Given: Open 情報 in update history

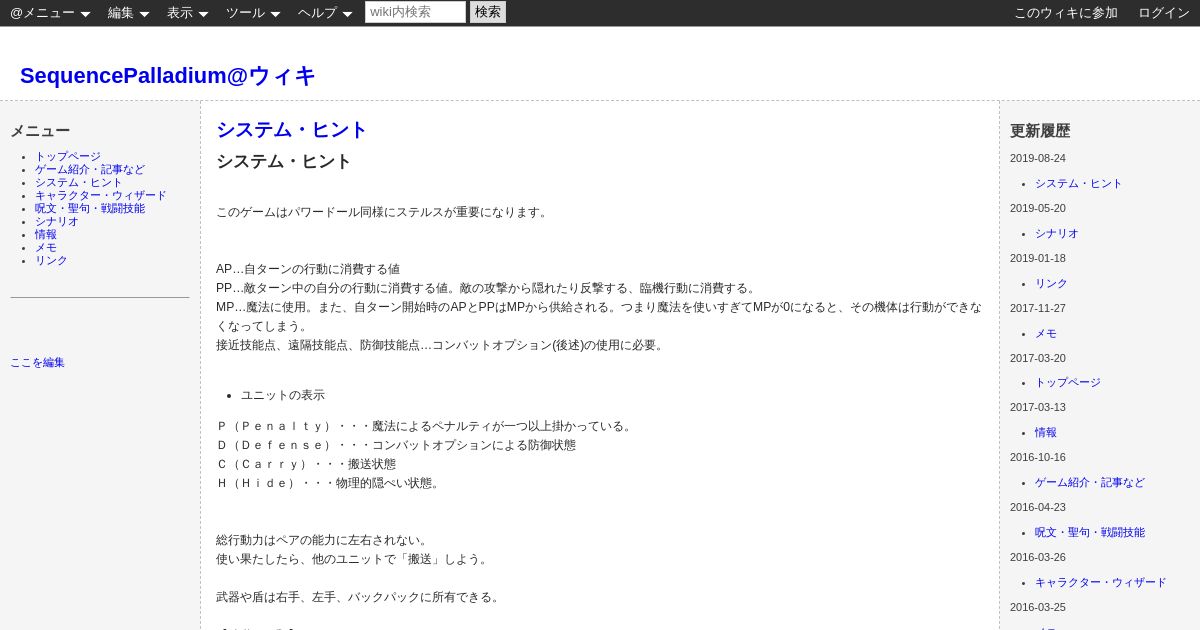Looking at the screenshot, I should pyautogui.click(x=1046, y=433).
